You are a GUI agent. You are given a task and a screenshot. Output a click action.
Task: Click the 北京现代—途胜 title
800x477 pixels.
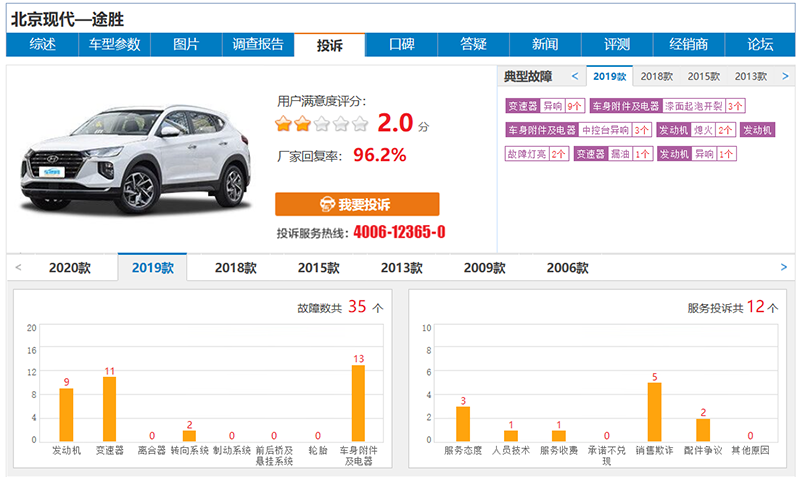tap(68, 19)
